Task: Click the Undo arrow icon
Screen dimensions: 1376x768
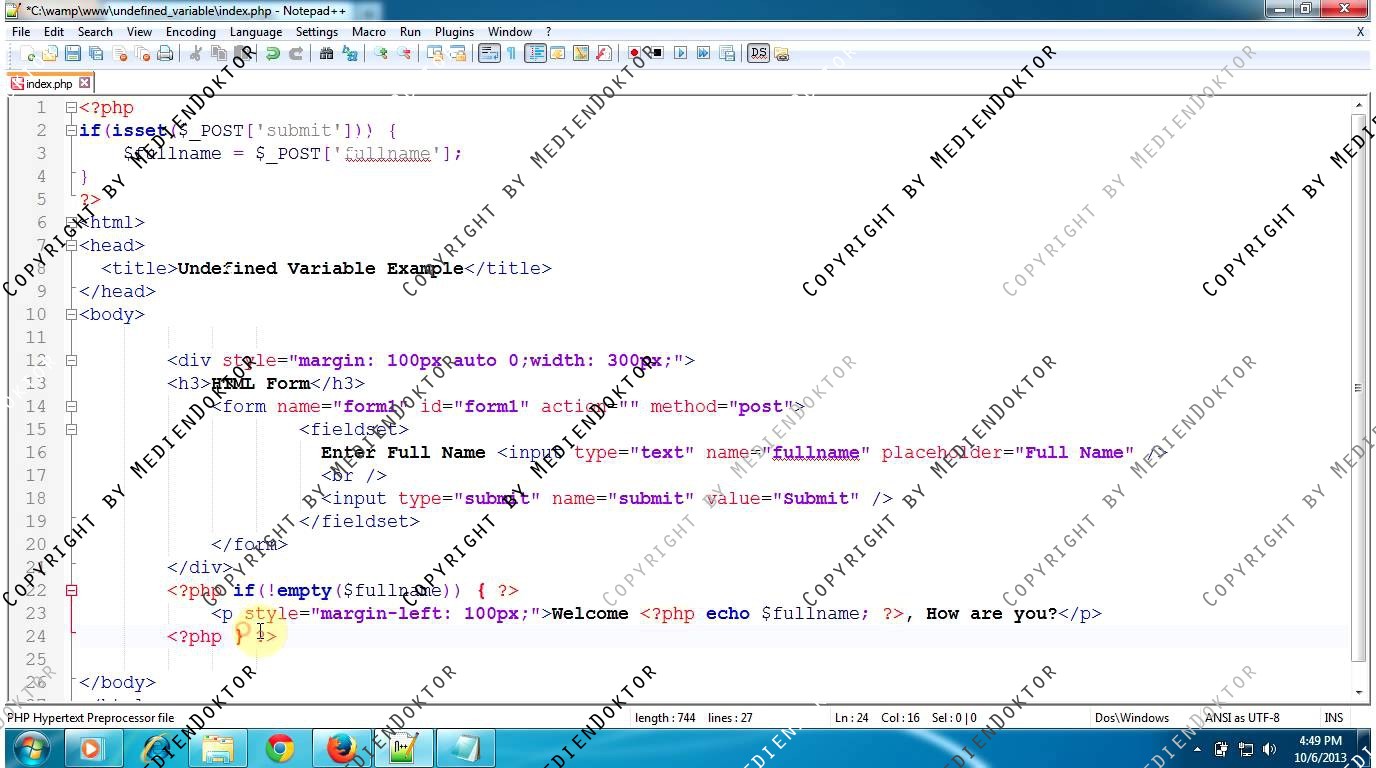Action: point(273,54)
